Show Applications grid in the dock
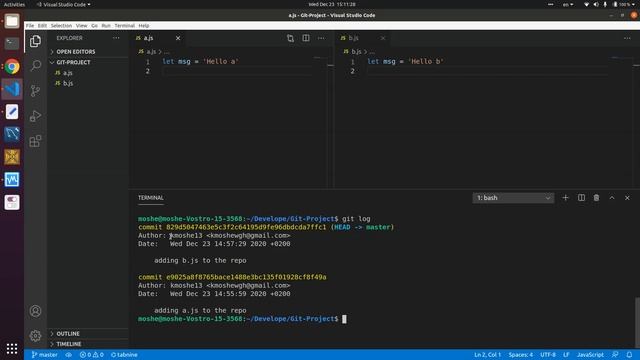This screenshot has width=640, height=360. pos(12,348)
